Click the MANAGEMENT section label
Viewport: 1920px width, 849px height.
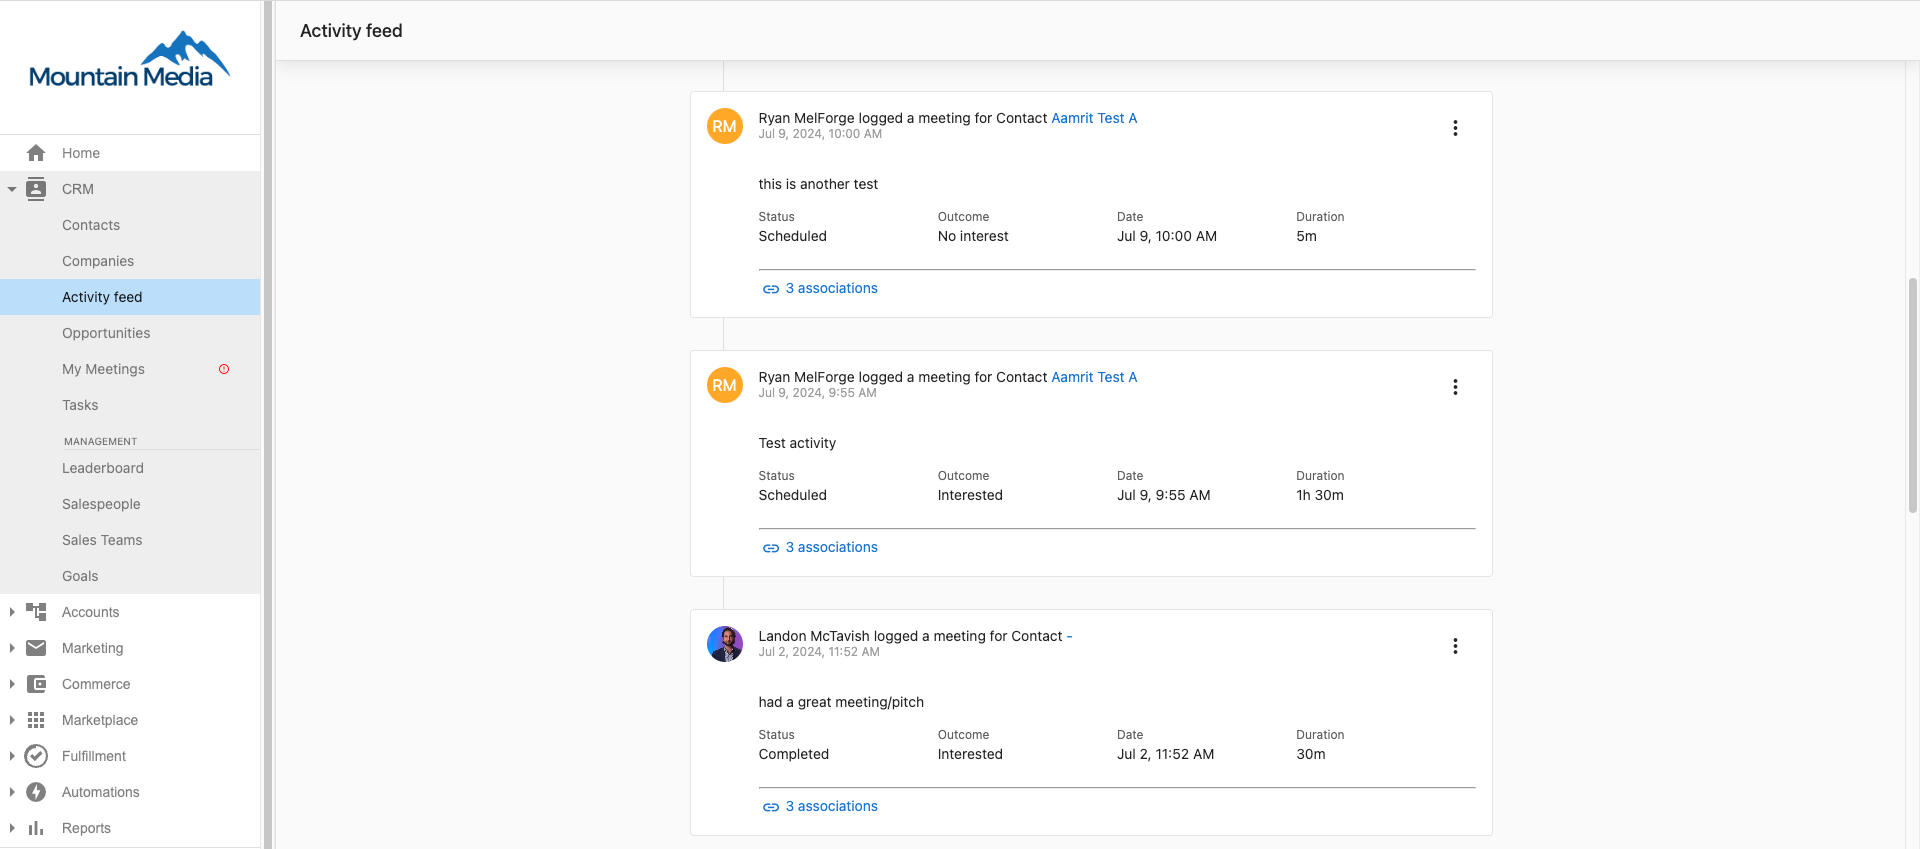click(100, 441)
